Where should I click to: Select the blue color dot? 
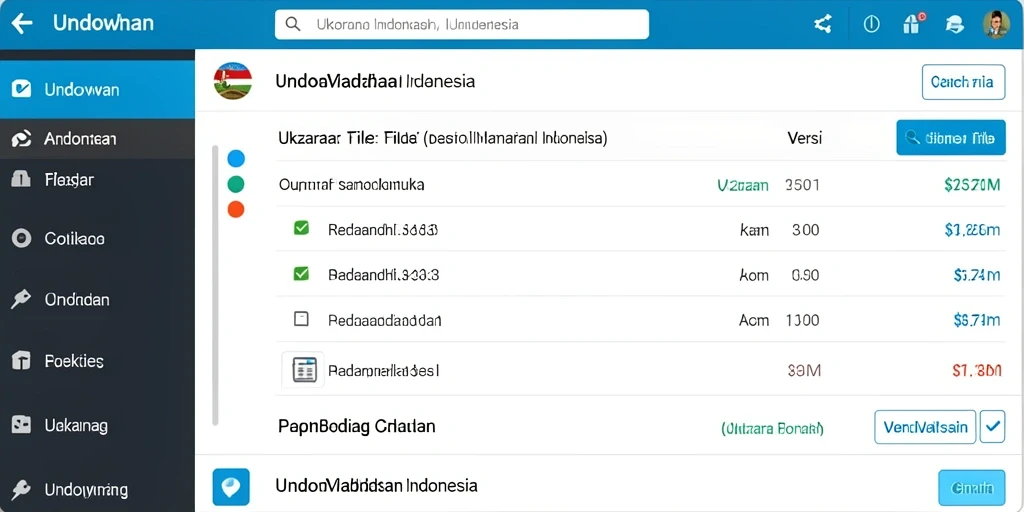[236, 159]
